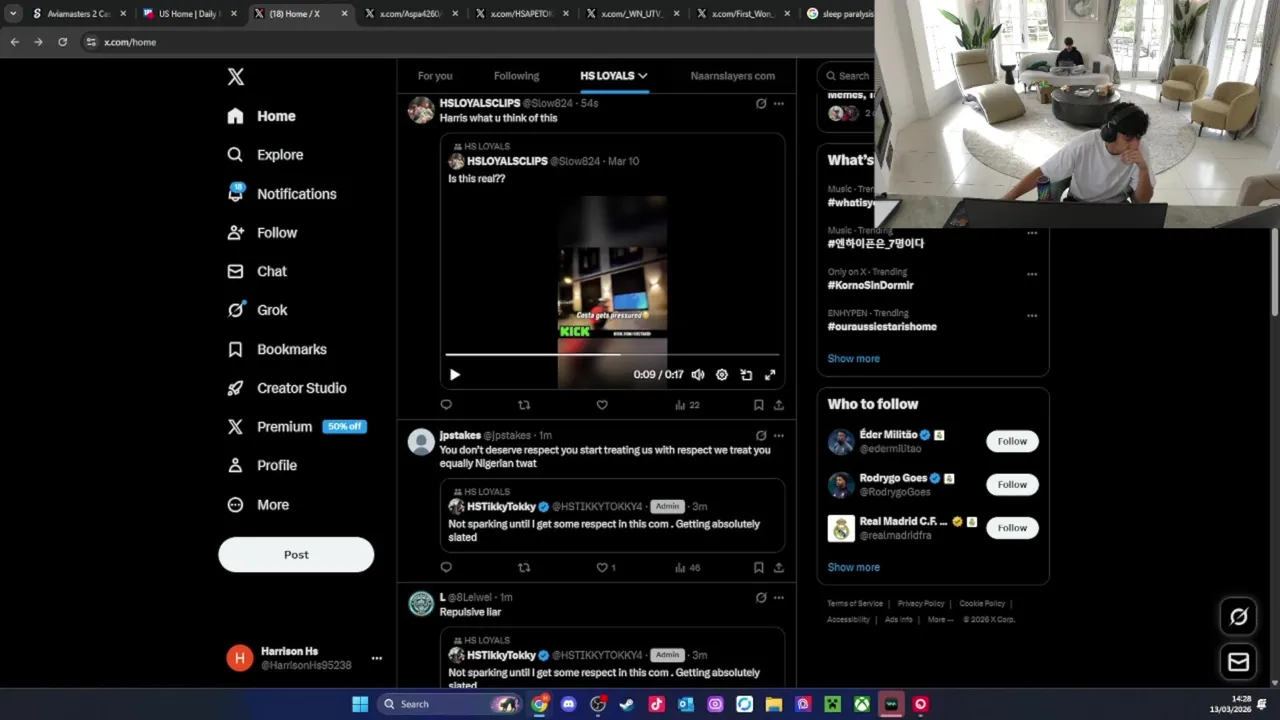The image size is (1280, 720).
Task: Reply to the HSLOYALSCLIPS post
Action: pos(446,405)
